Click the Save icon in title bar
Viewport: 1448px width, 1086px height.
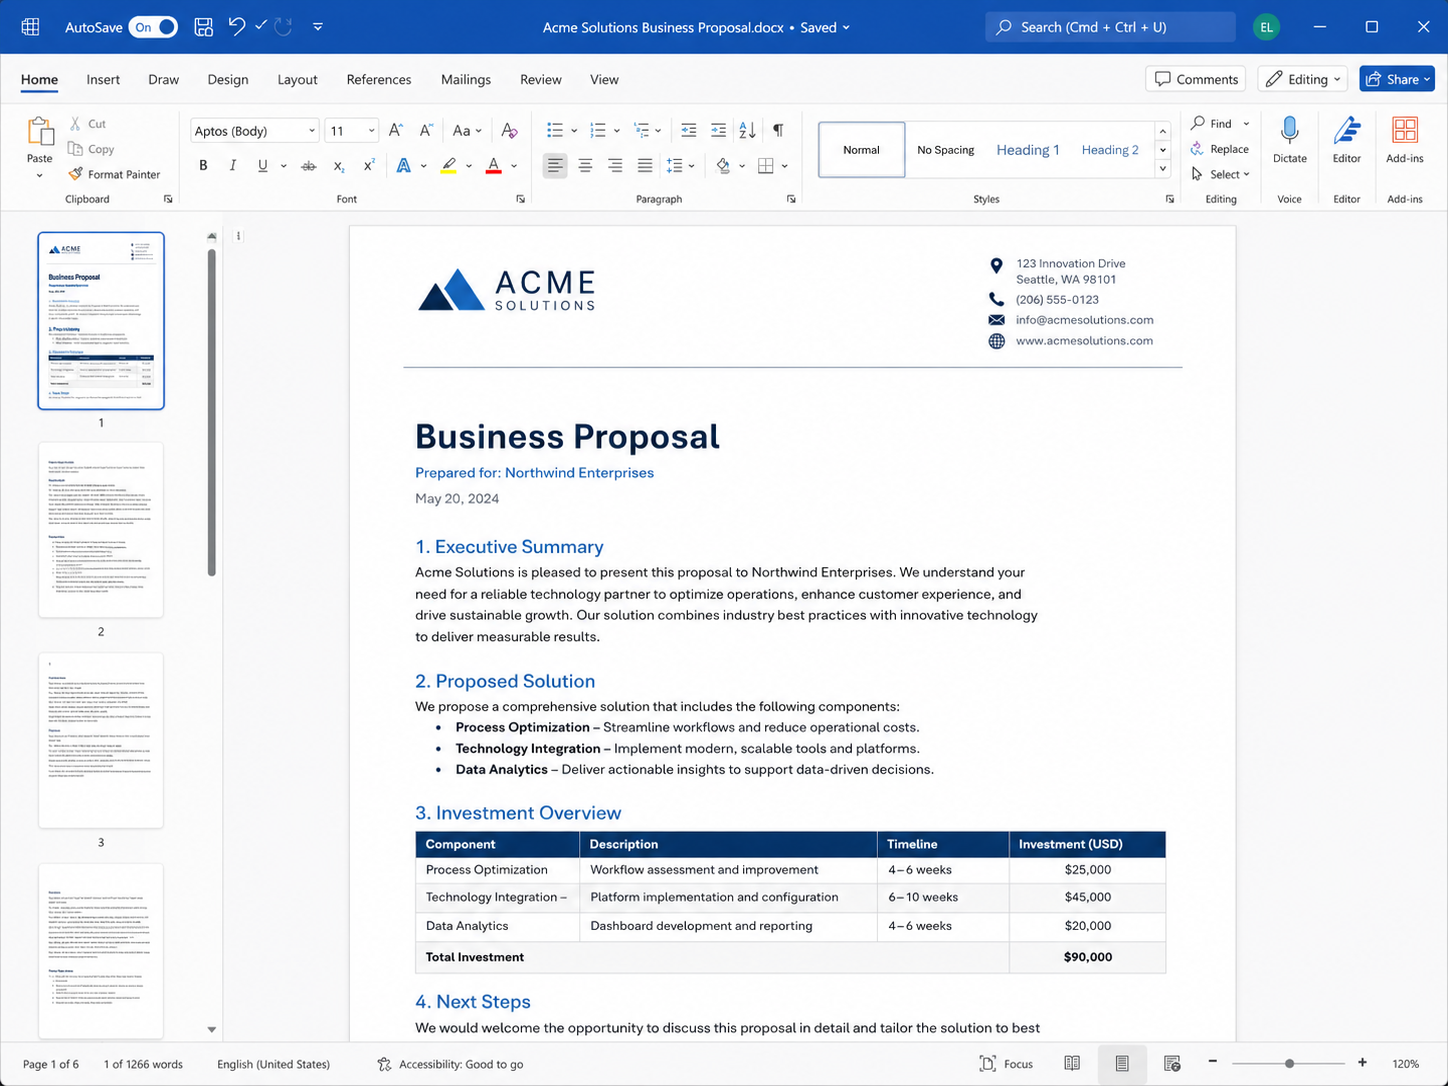tap(203, 27)
